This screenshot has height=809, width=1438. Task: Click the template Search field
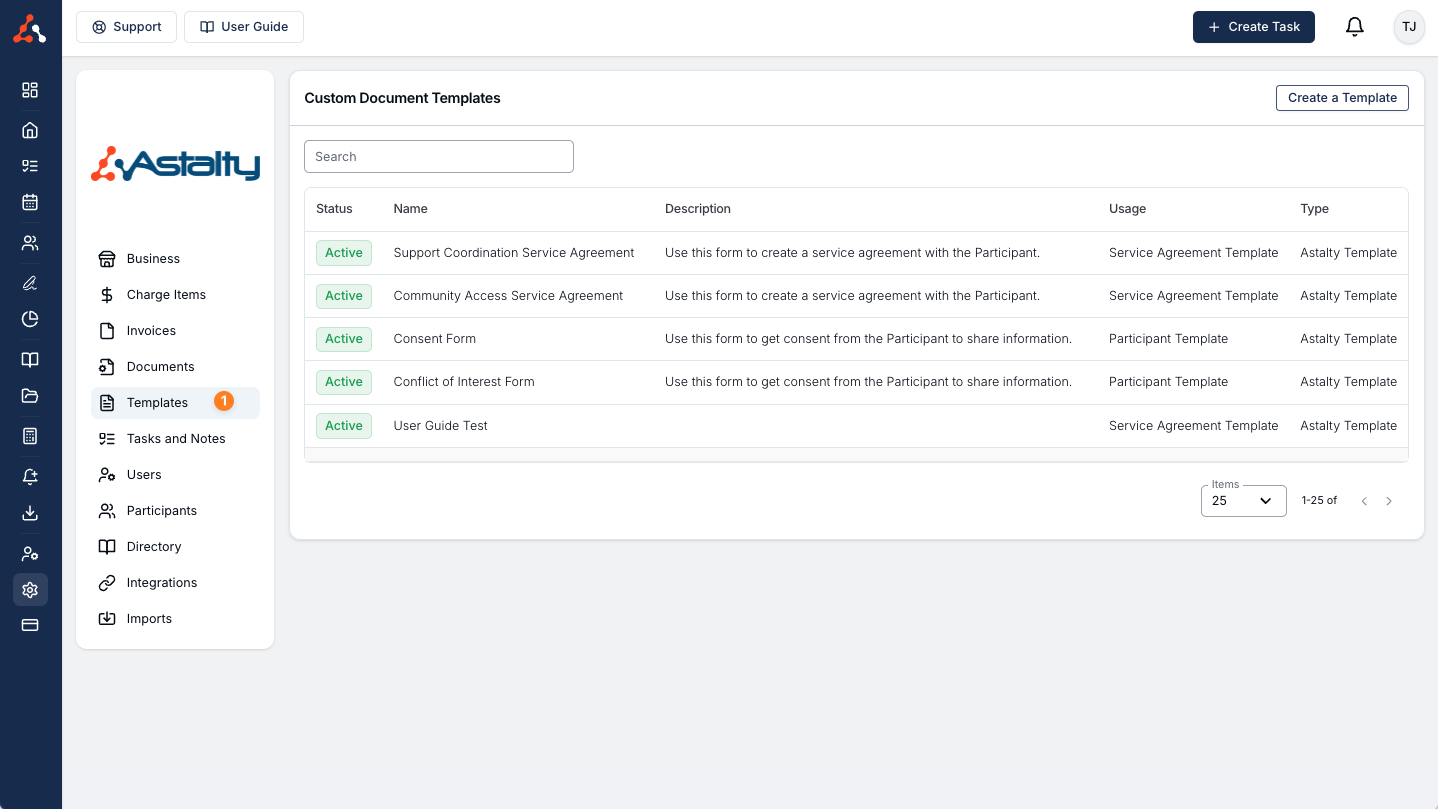(x=439, y=157)
